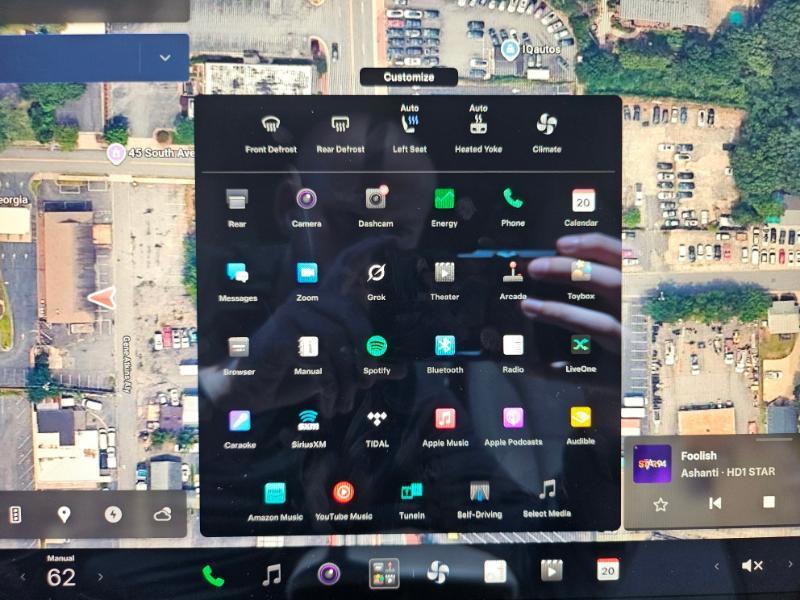Select IQautos map marker
The width and height of the screenshot is (800, 600).
510,49
